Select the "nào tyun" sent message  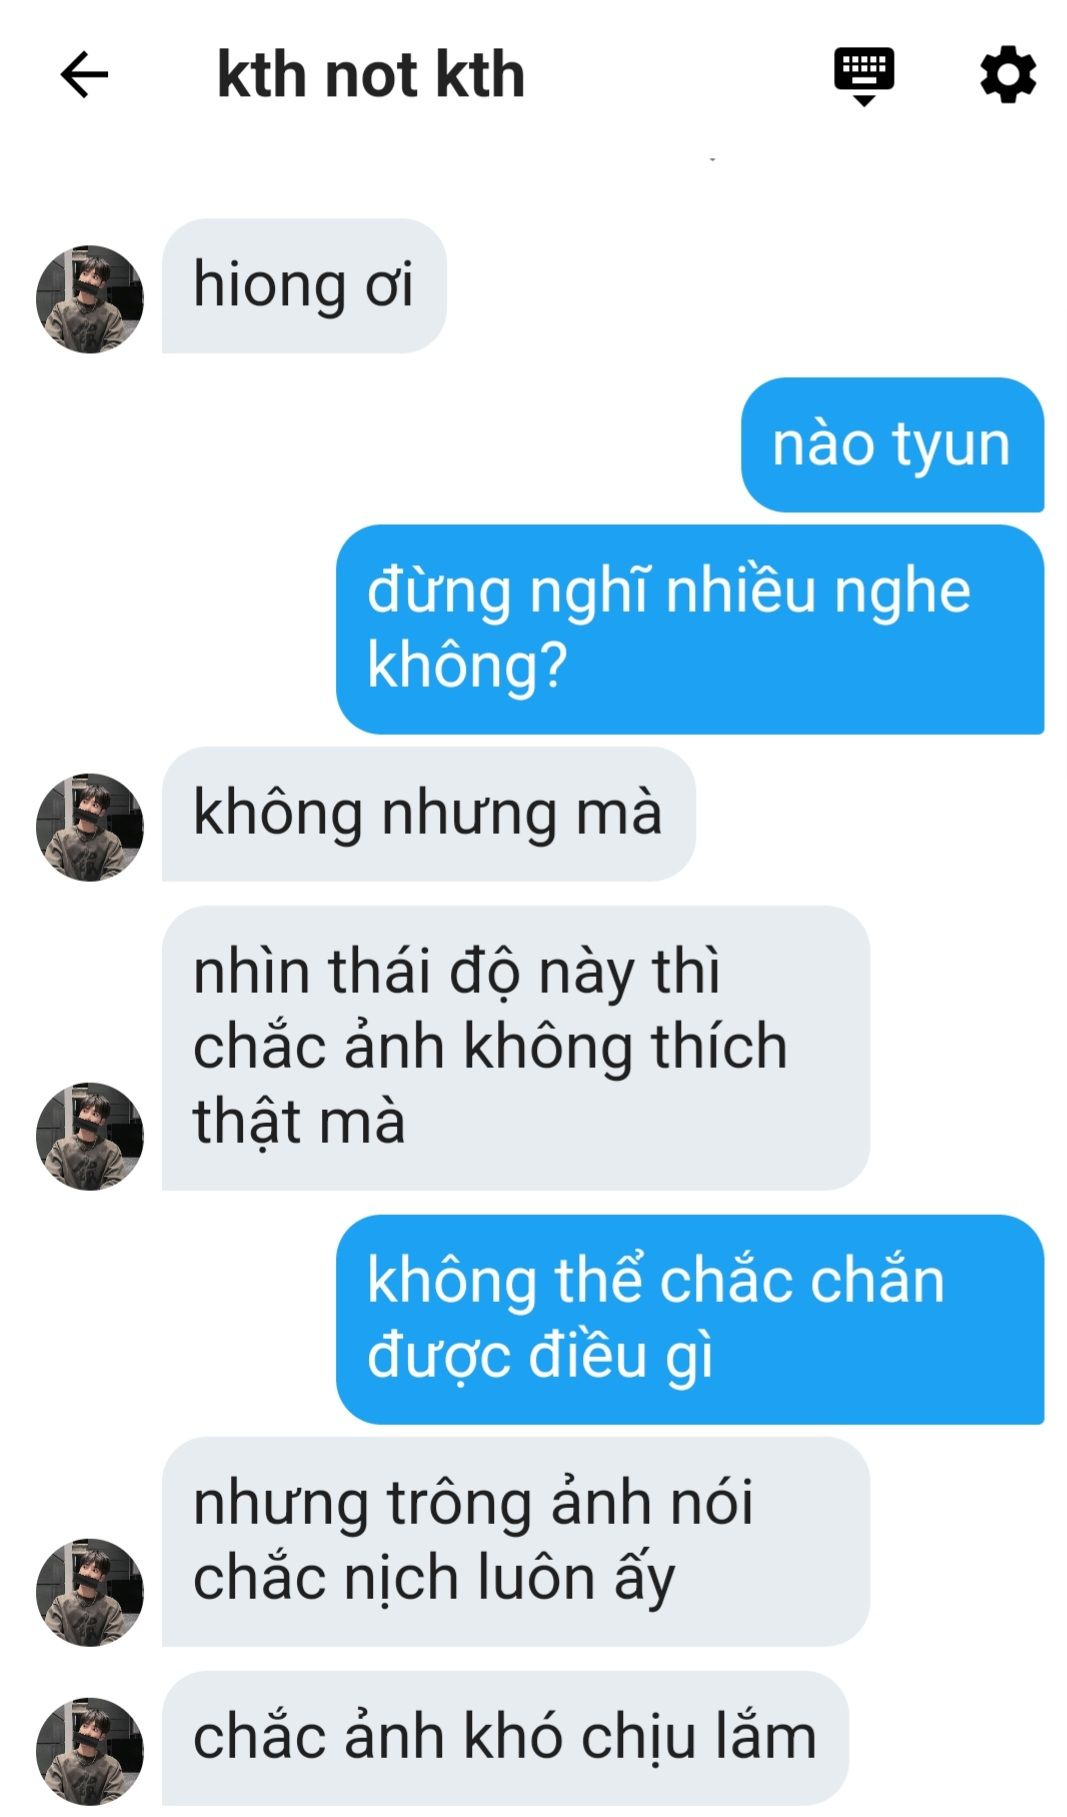coord(892,445)
